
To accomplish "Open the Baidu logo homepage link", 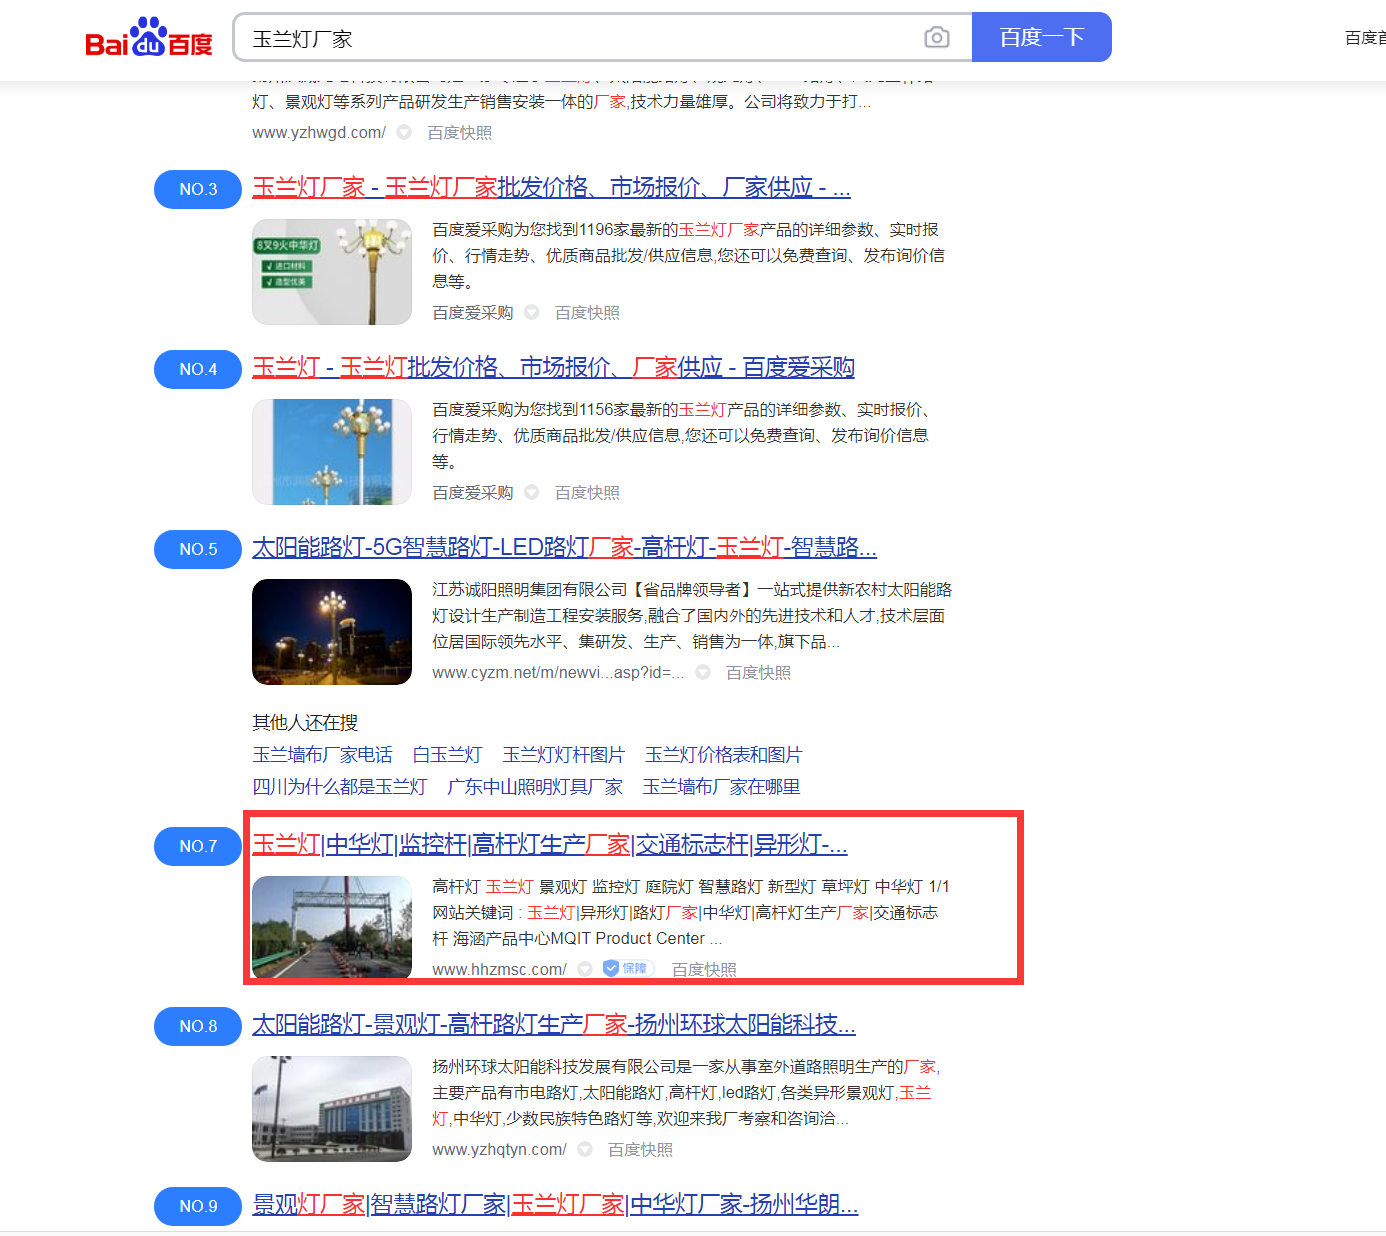I will click(149, 38).
